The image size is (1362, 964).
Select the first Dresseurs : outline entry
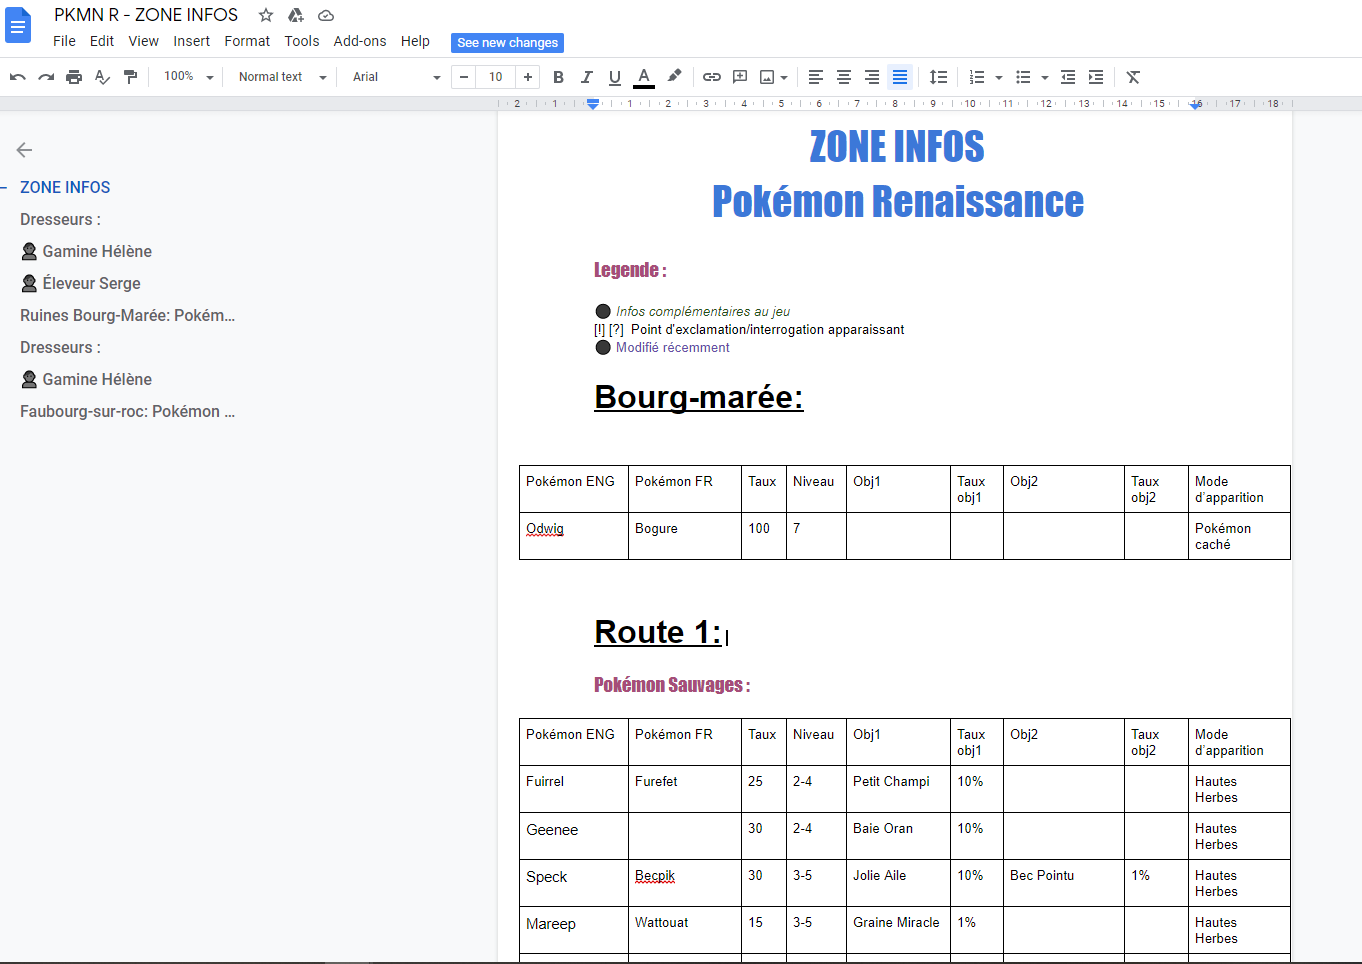[x=60, y=219]
